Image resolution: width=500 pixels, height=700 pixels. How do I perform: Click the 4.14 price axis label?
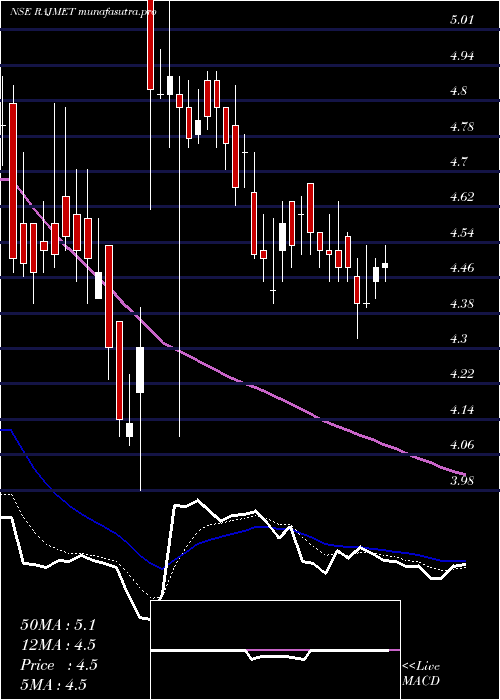tap(462, 410)
